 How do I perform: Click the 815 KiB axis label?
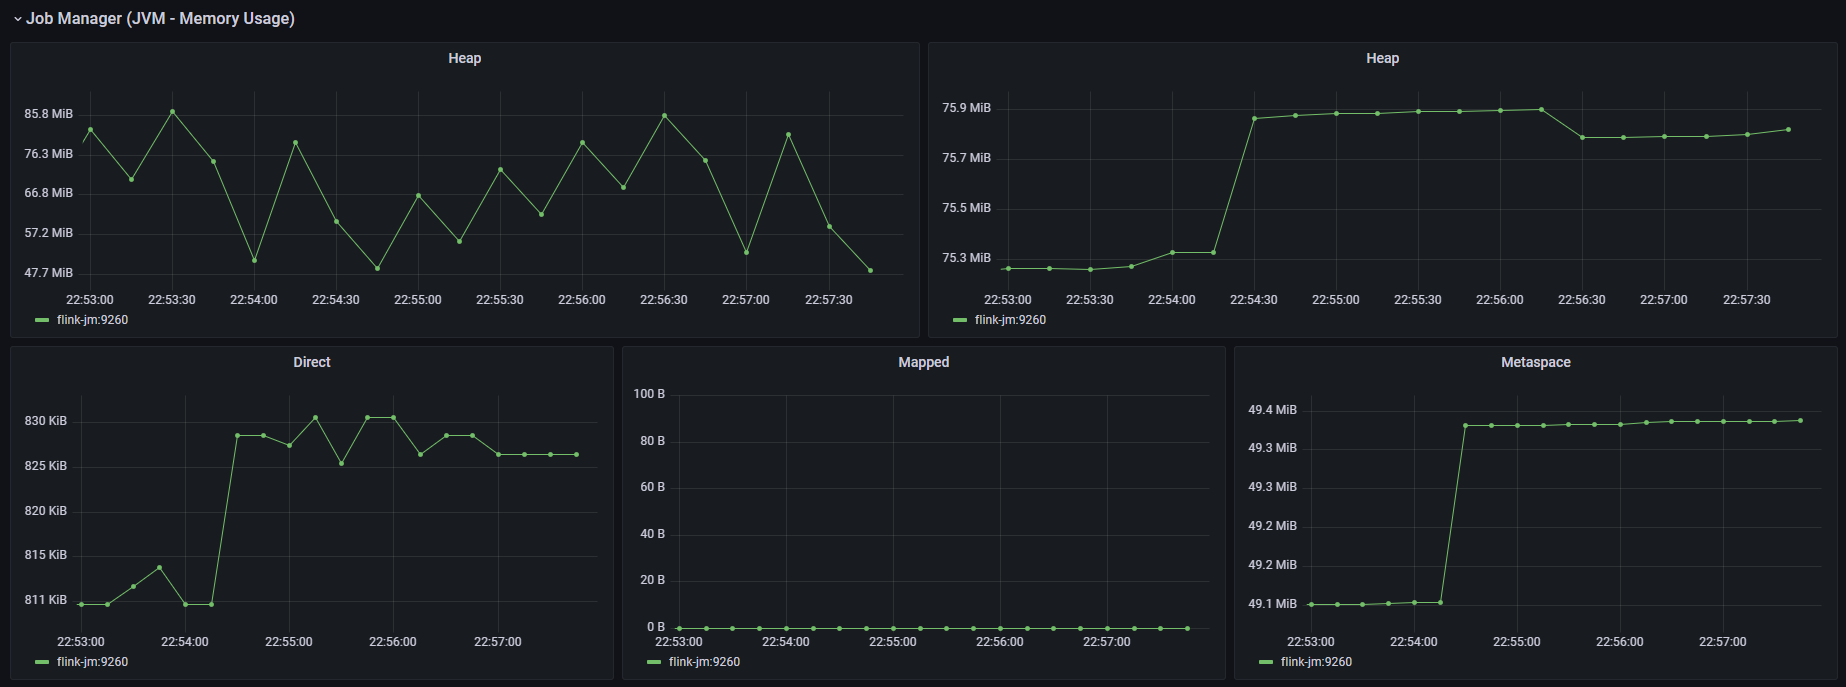46,555
